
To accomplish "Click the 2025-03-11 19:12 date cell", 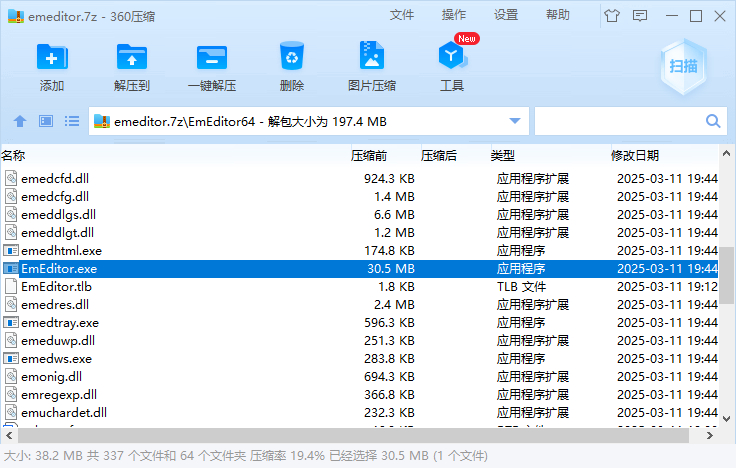I will [x=667, y=287].
